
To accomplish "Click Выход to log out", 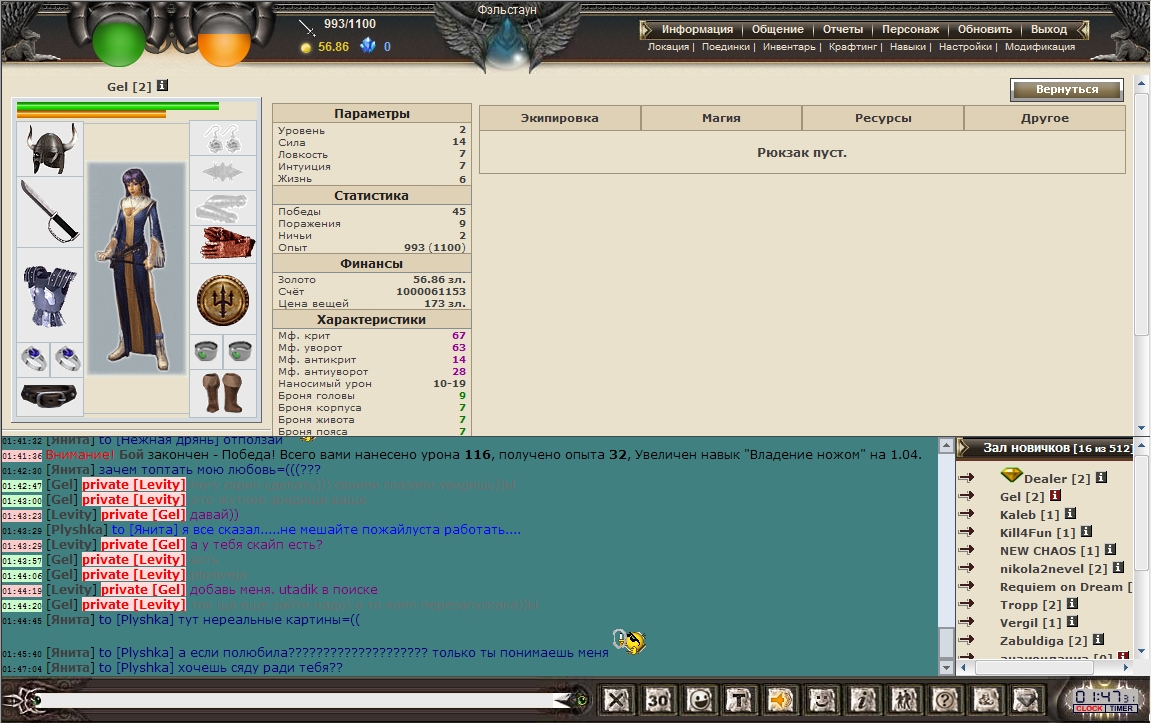I will [1048, 29].
